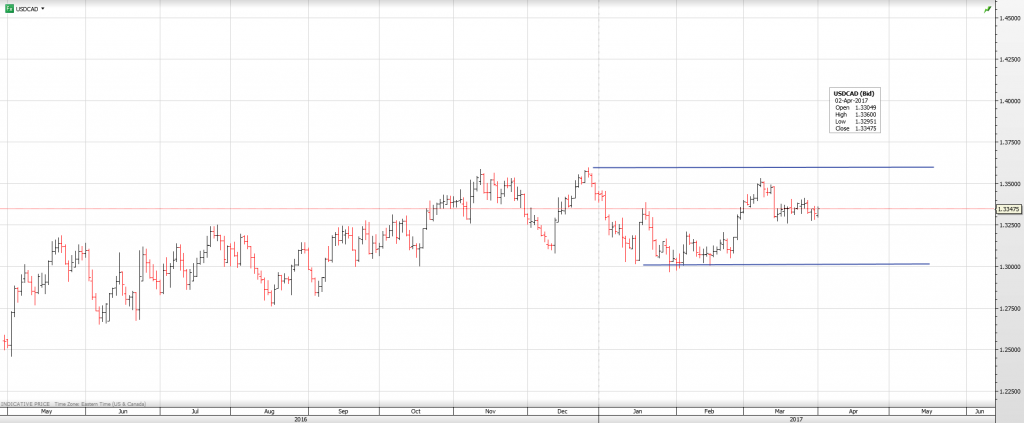Click the 1.45000 price axis level
The image size is (1024, 423).
1007,18
